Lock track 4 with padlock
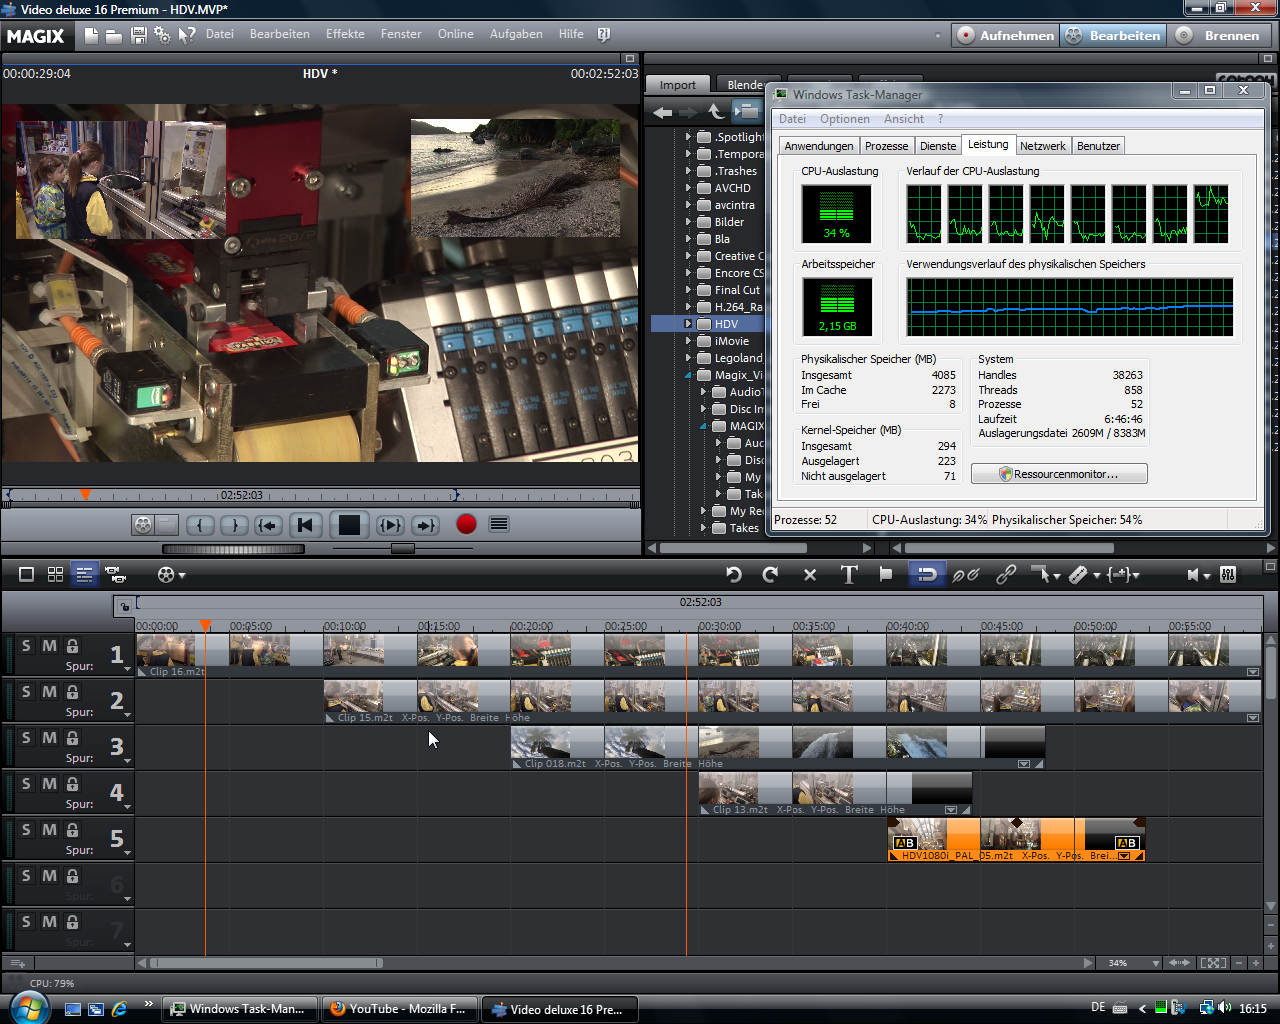 pos(72,784)
